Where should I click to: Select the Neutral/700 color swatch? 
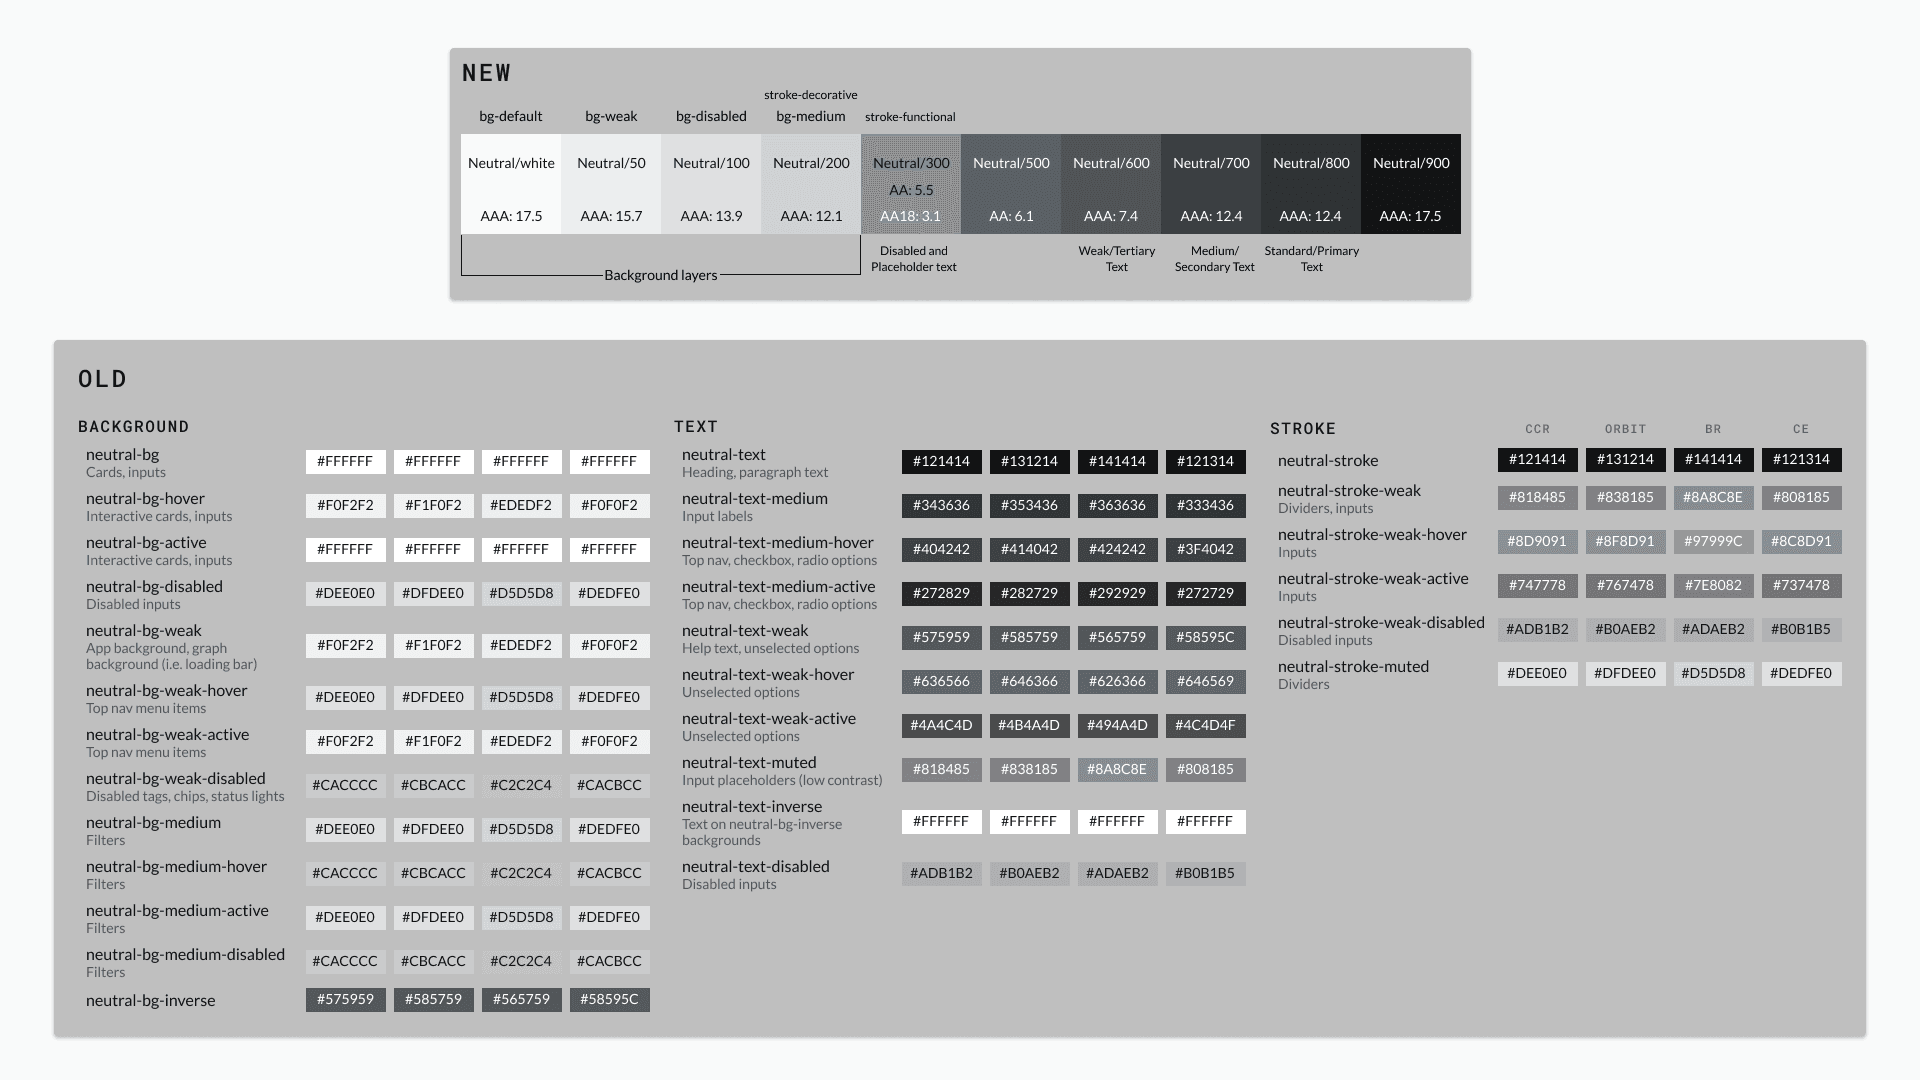pos(1211,184)
